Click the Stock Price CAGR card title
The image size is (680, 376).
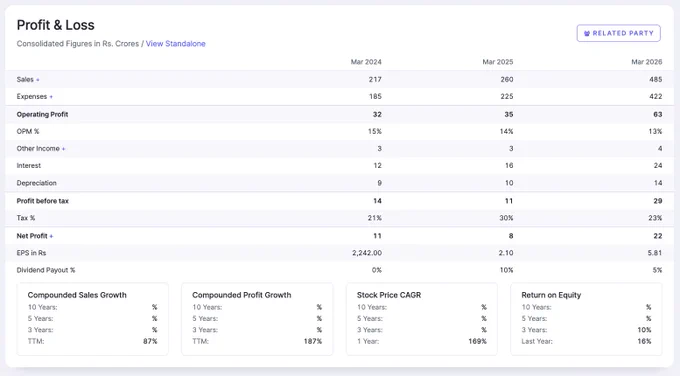[389, 295]
